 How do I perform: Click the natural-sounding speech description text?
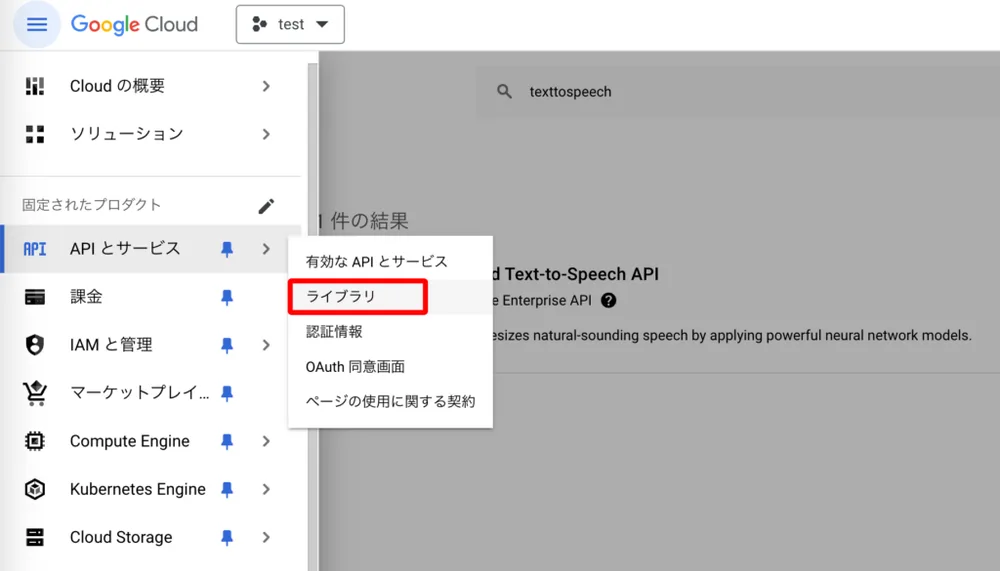pos(732,336)
